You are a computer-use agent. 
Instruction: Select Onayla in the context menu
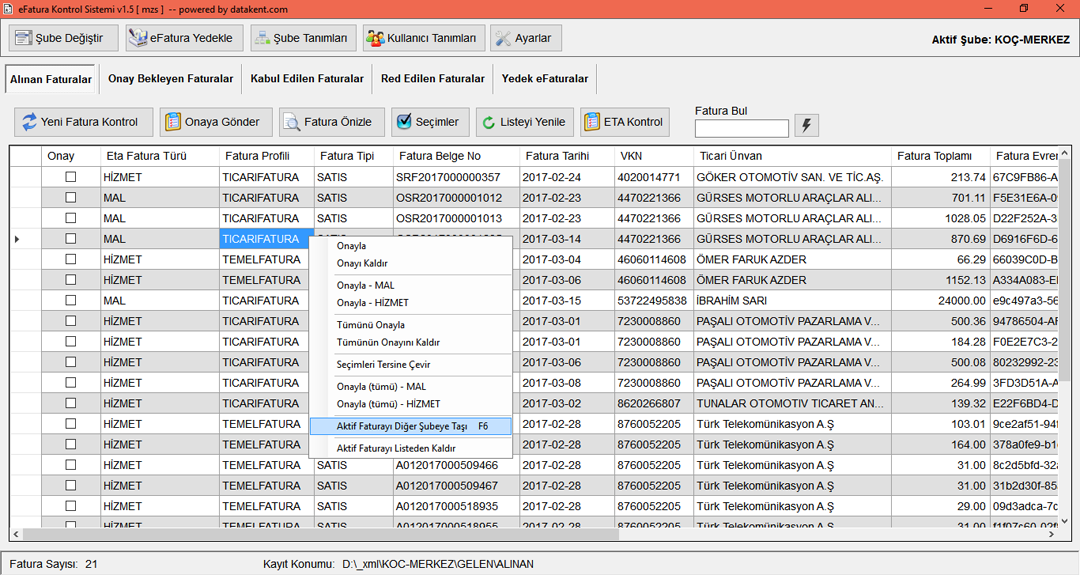tap(411, 246)
